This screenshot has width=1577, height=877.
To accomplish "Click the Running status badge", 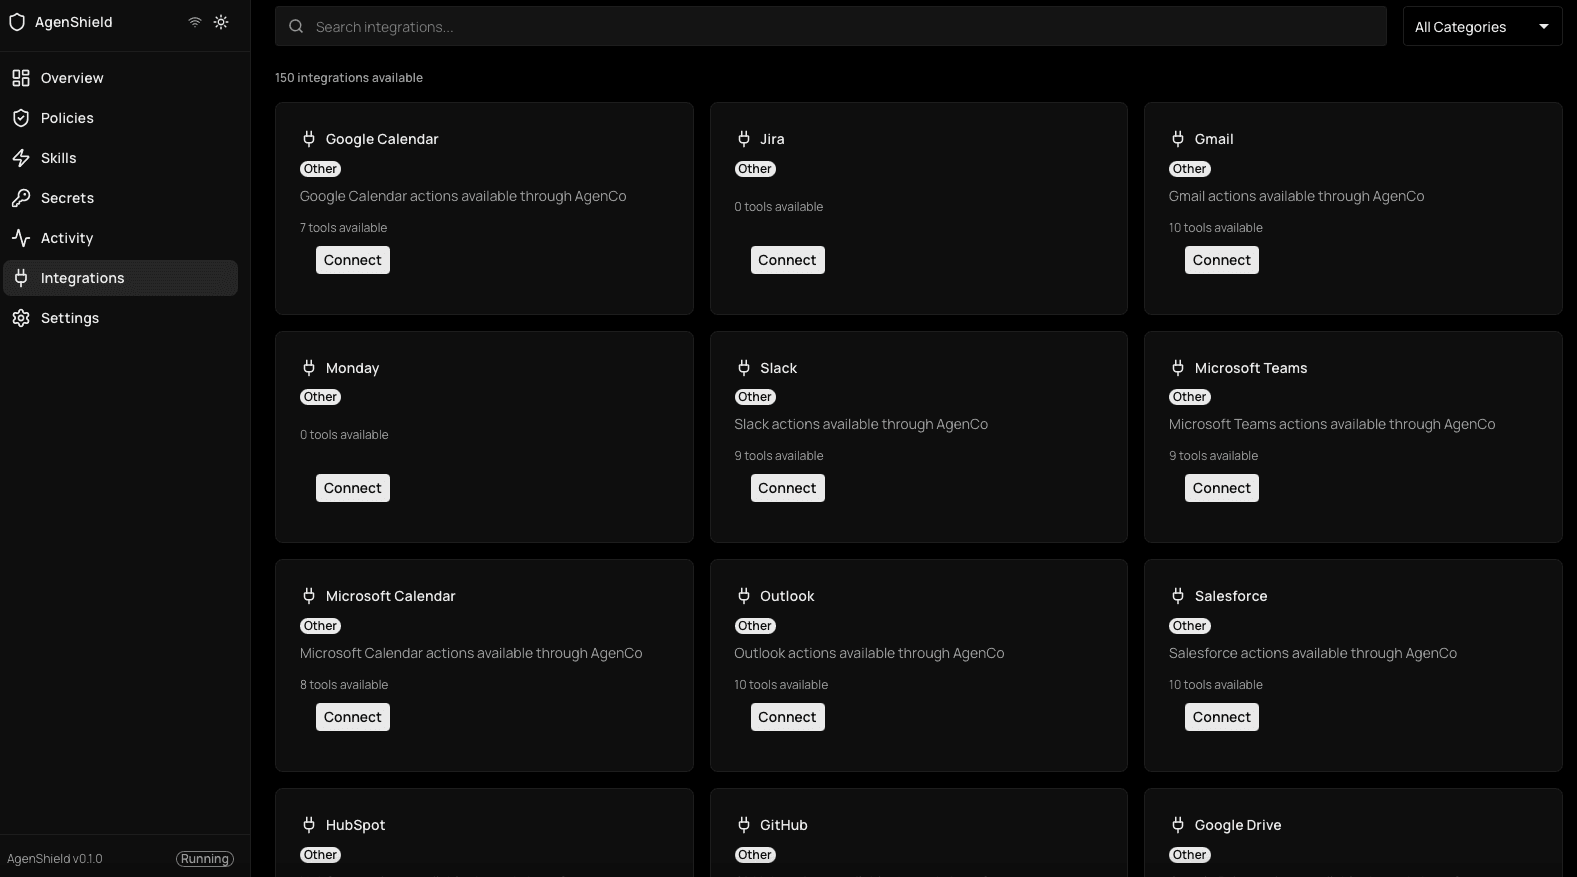I will (205, 859).
